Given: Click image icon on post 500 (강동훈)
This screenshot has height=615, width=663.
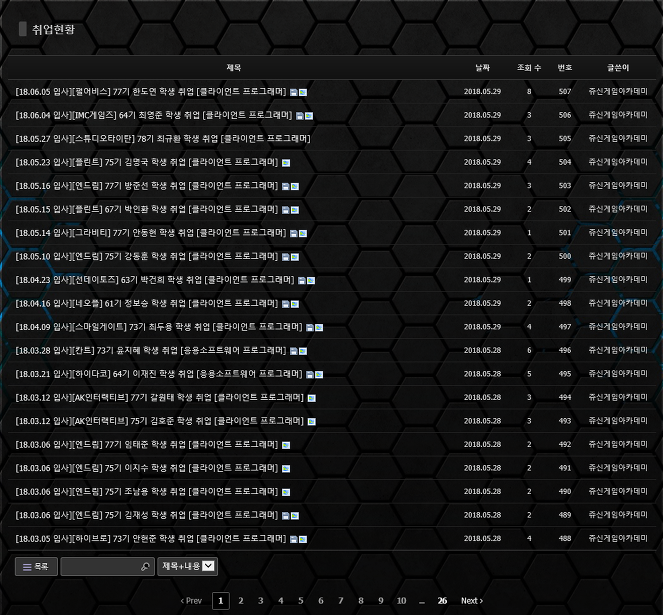Looking at the screenshot, I should point(295,257).
